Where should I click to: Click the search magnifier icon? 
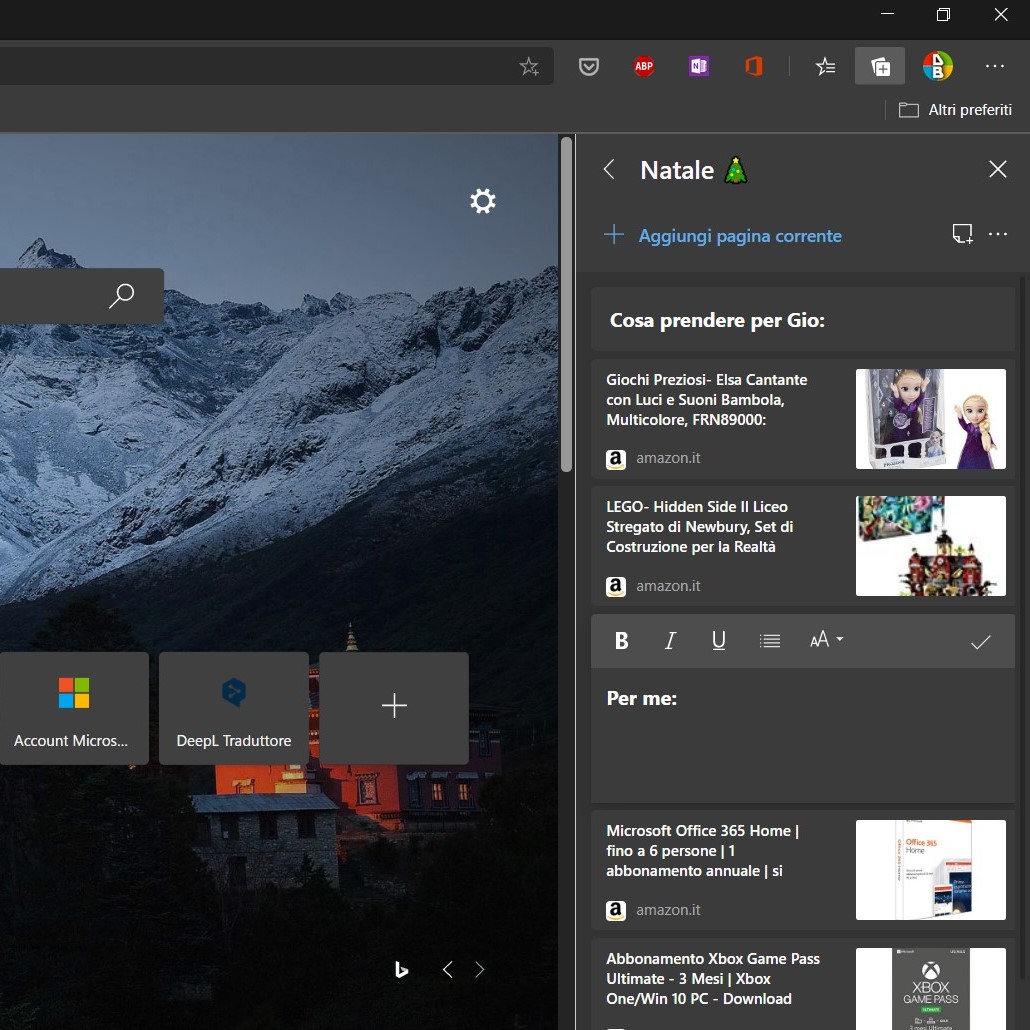[x=122, y=296]
